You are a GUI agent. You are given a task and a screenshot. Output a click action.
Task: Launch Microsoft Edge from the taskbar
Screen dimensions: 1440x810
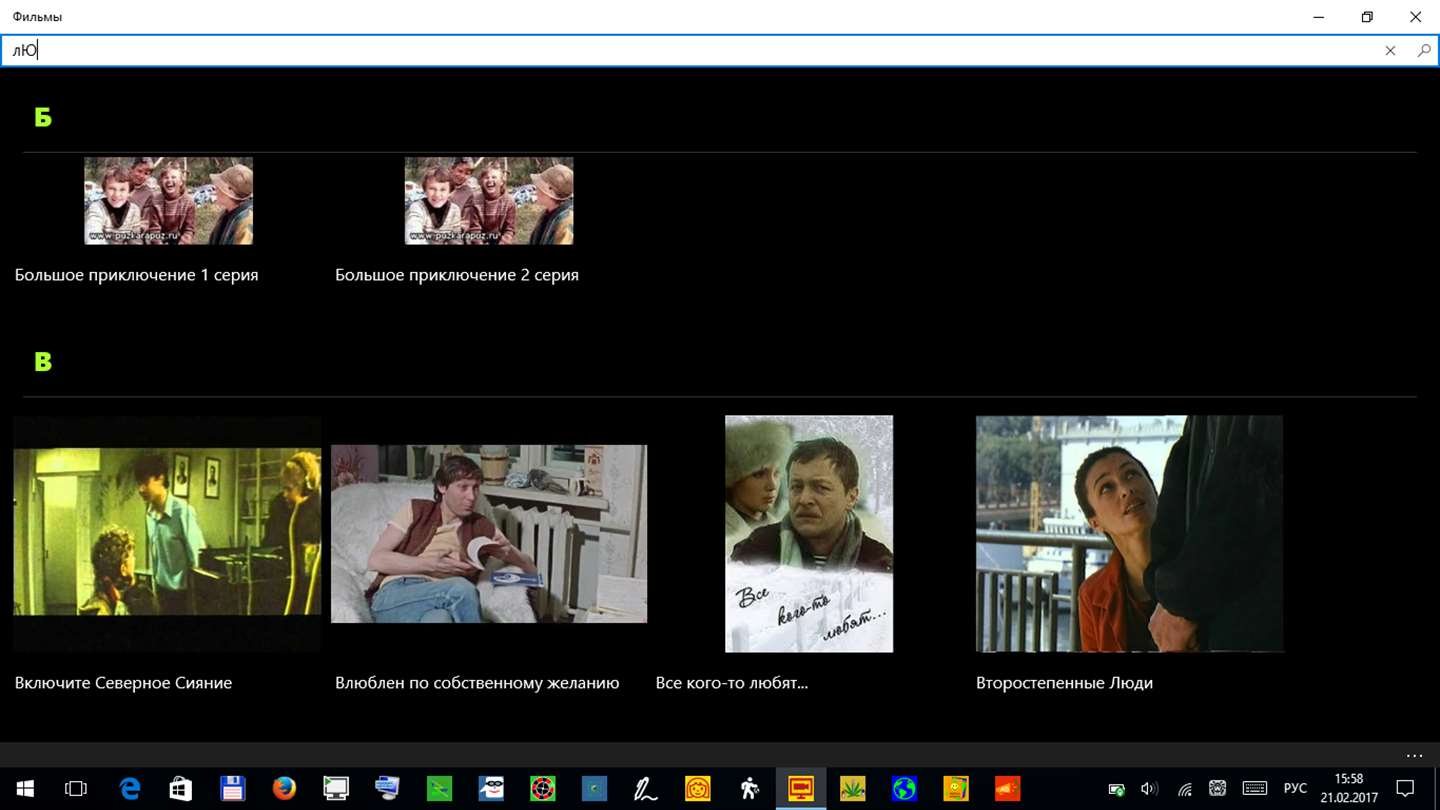coord(130,789)
